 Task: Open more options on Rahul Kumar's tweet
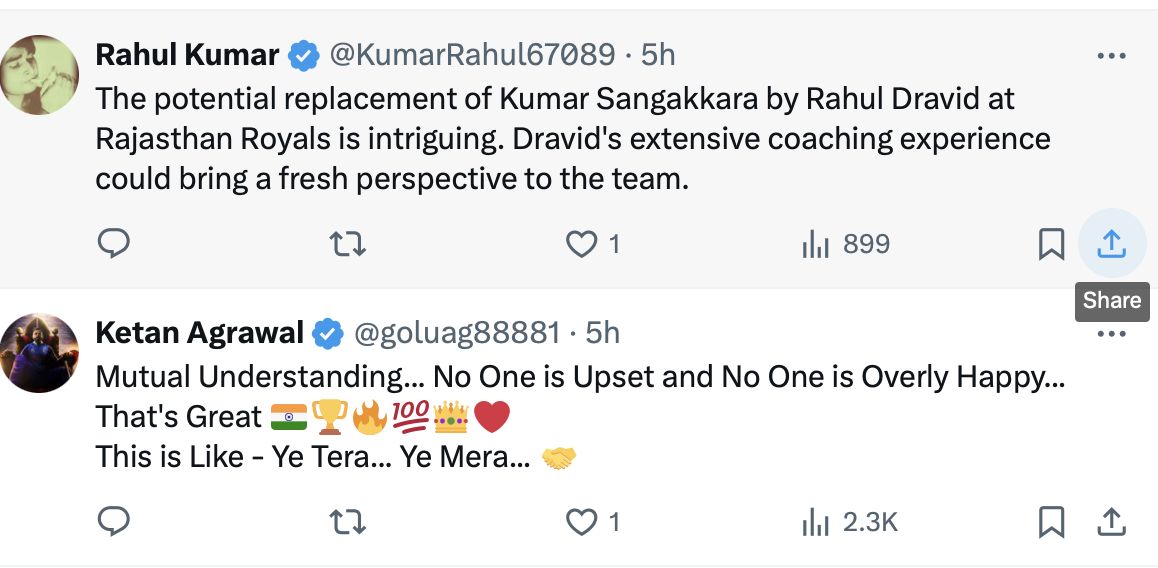(x=1112, y=57)
